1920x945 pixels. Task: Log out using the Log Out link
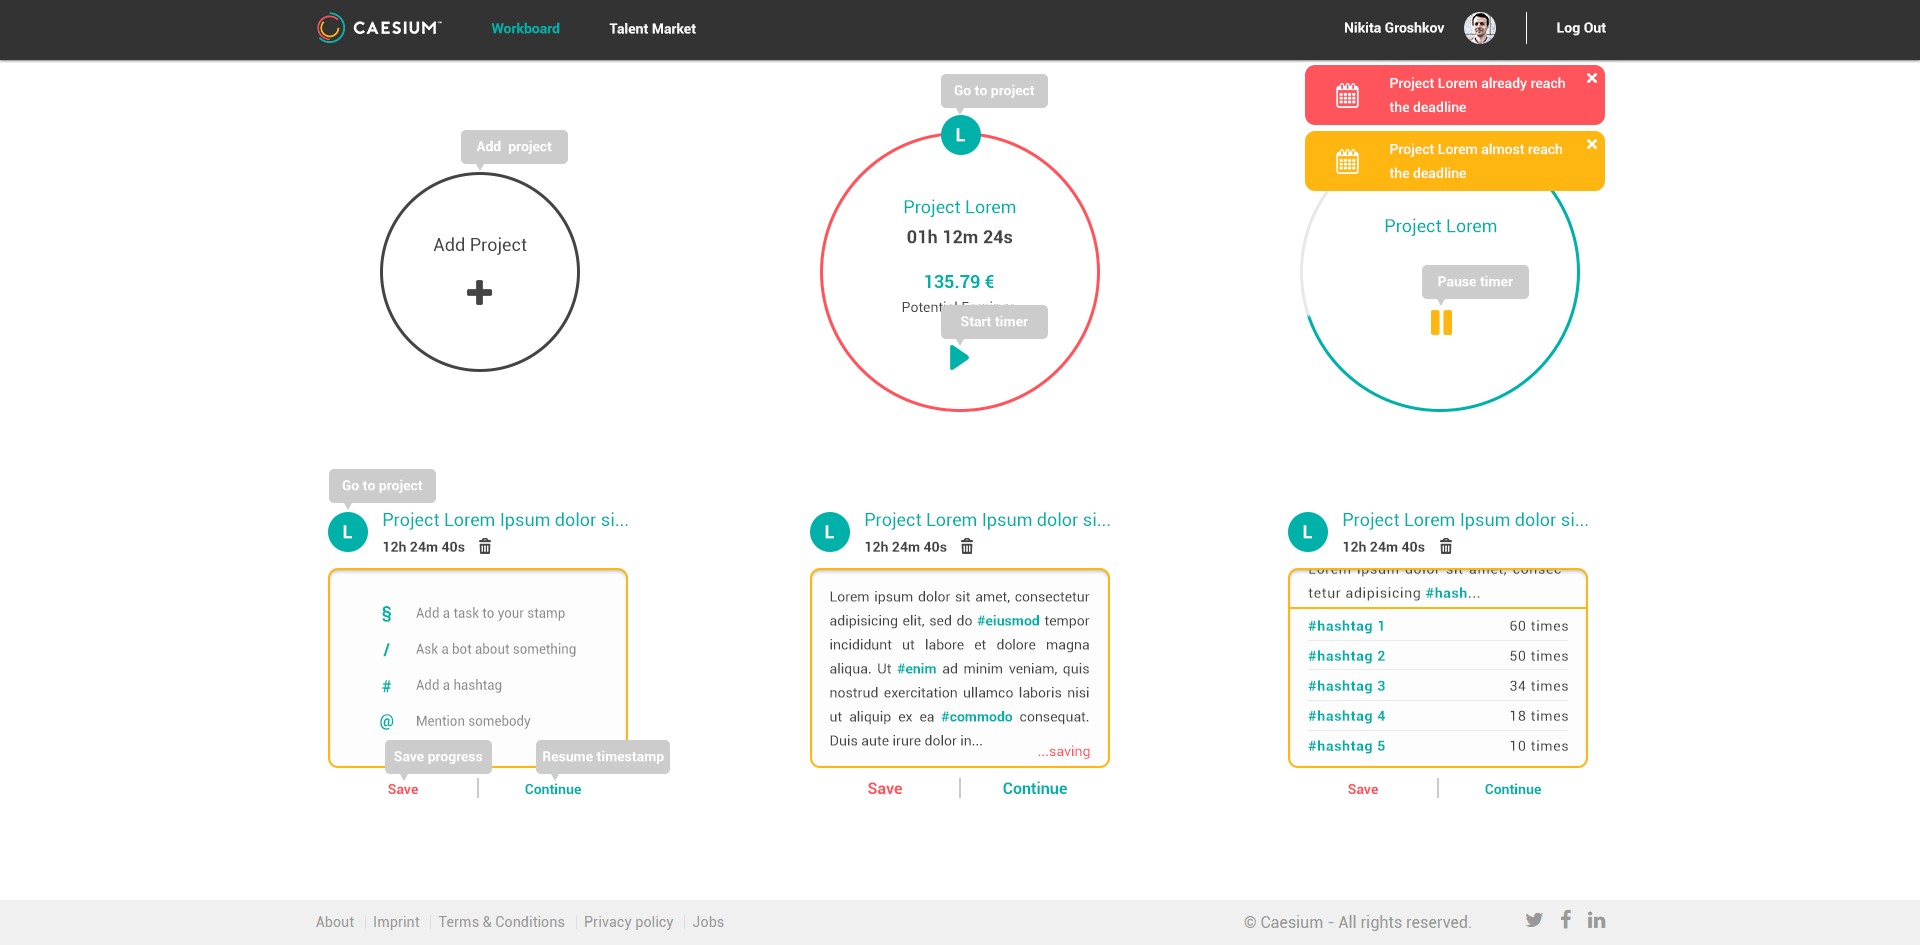tap(1581, 28)
